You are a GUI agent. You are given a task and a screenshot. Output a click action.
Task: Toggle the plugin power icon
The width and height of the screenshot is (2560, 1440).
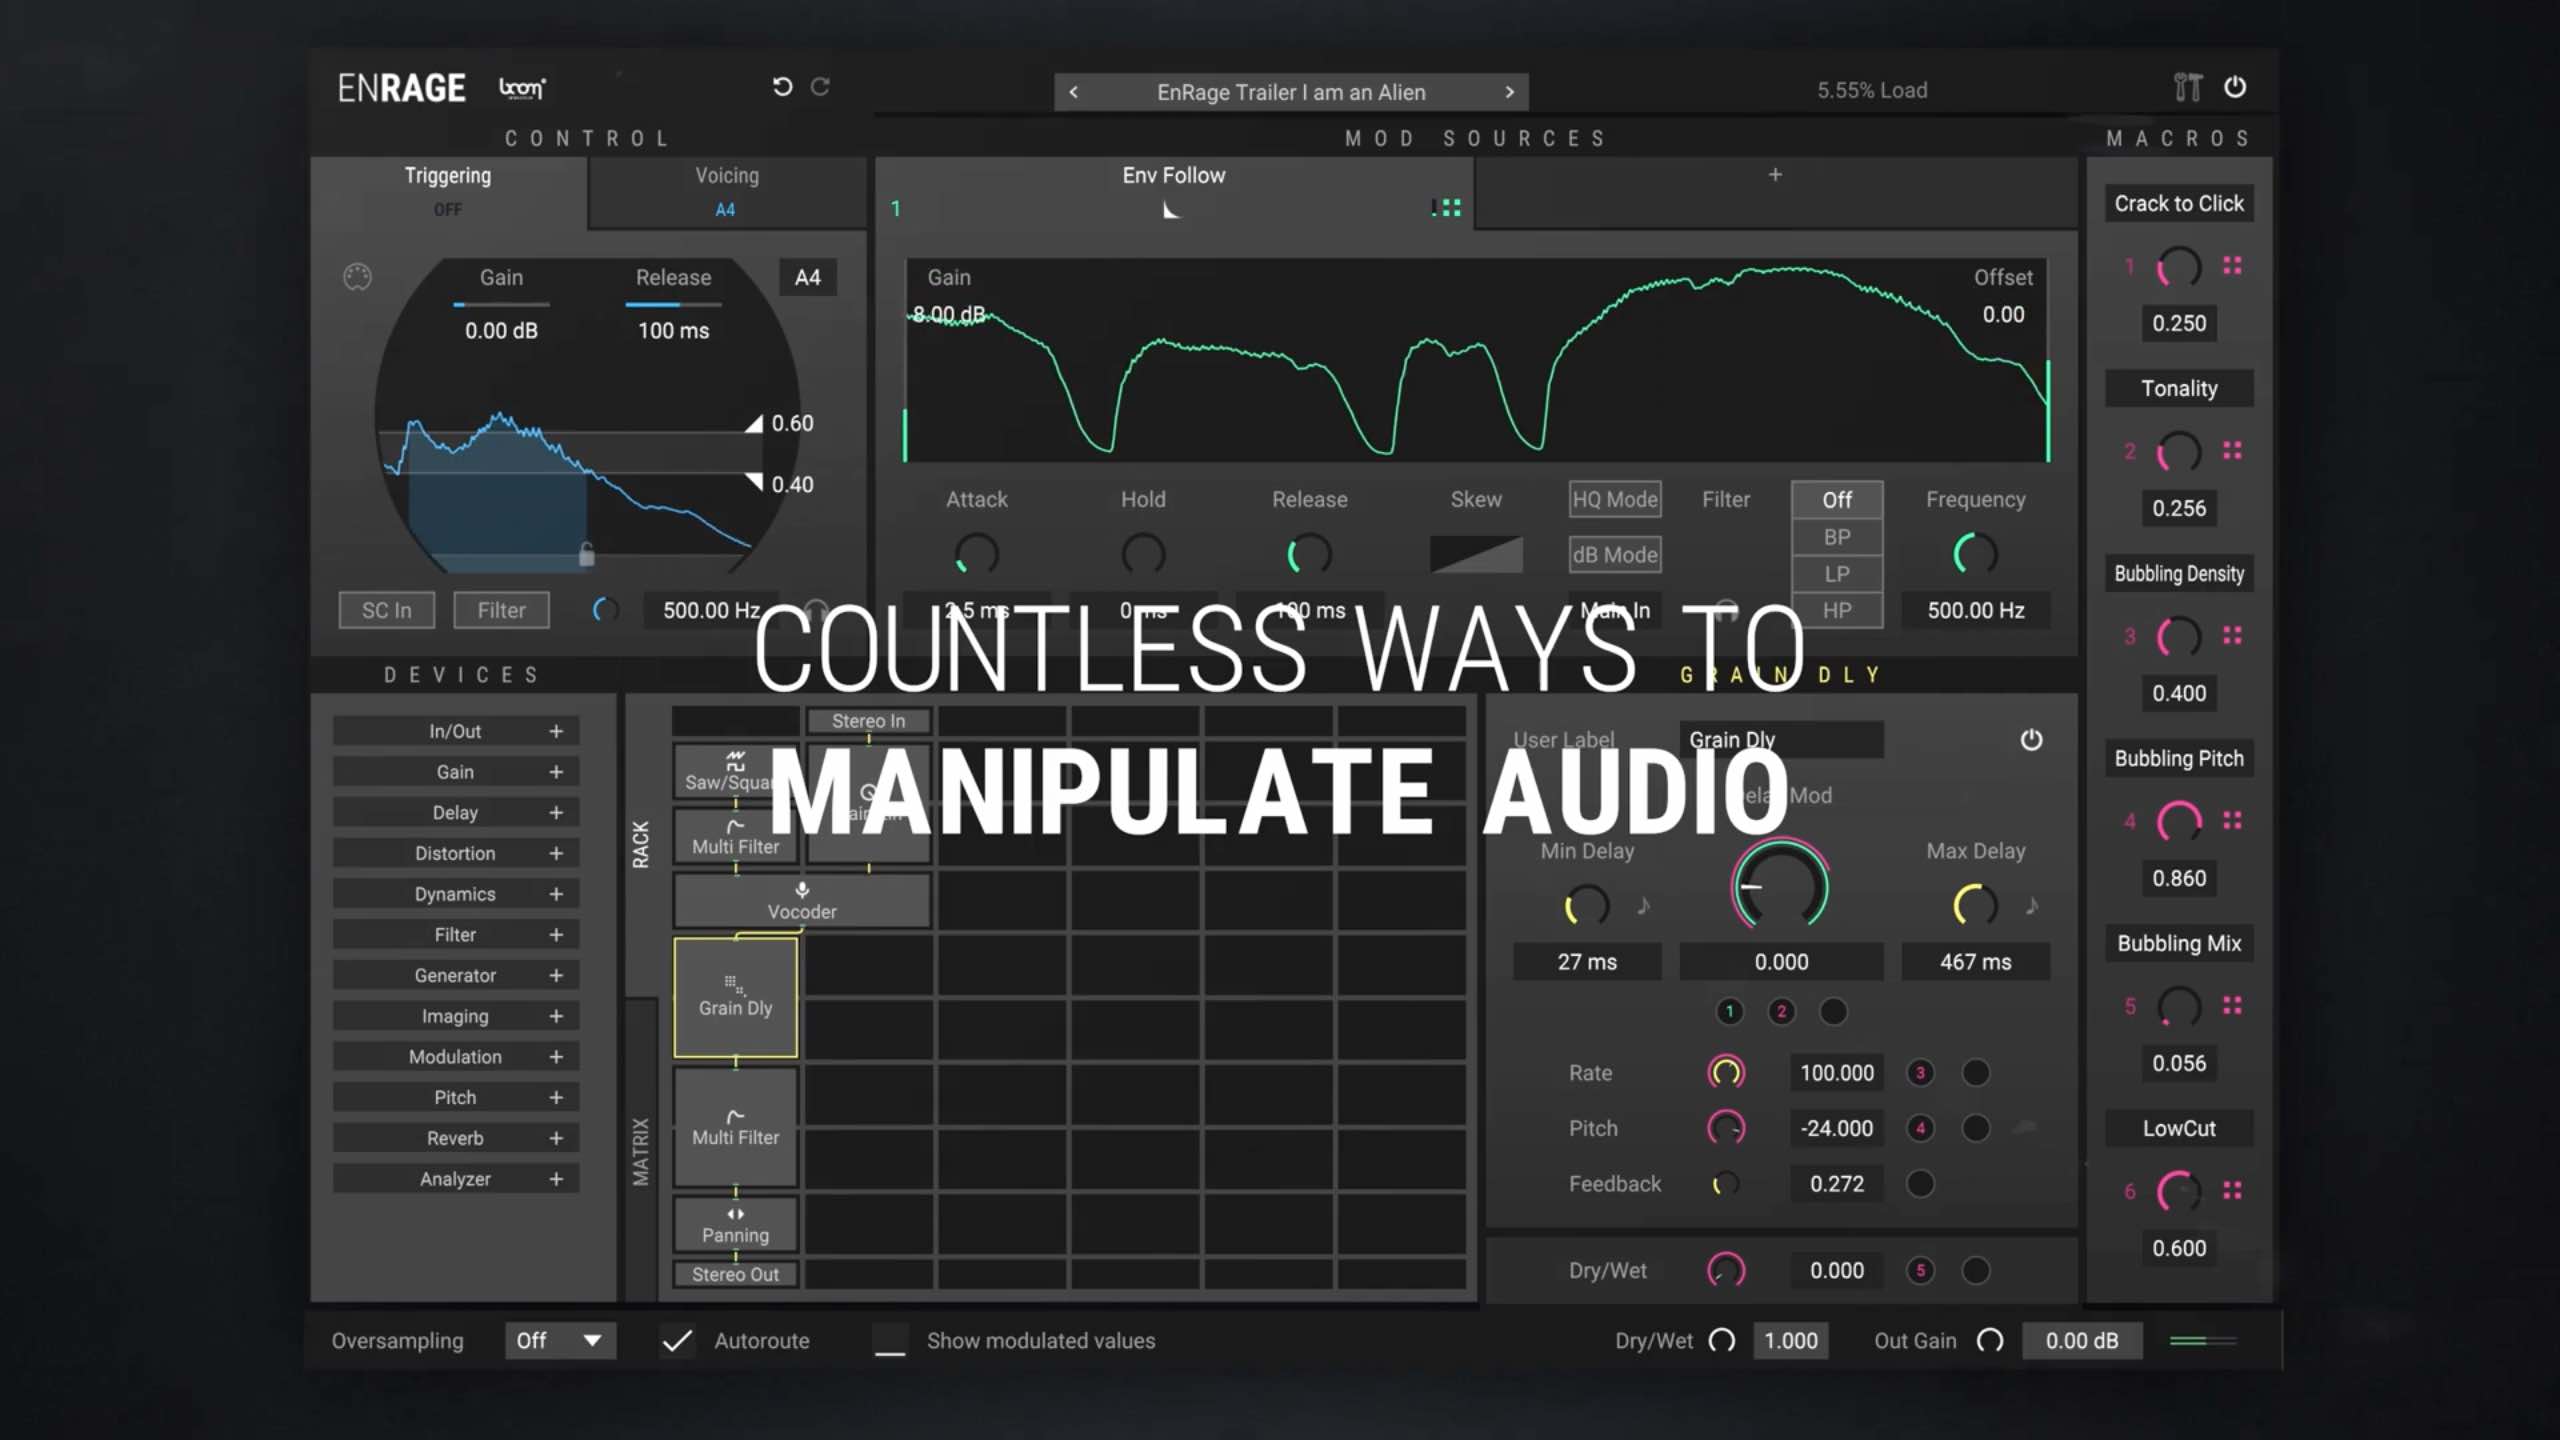coord(2235,87)
